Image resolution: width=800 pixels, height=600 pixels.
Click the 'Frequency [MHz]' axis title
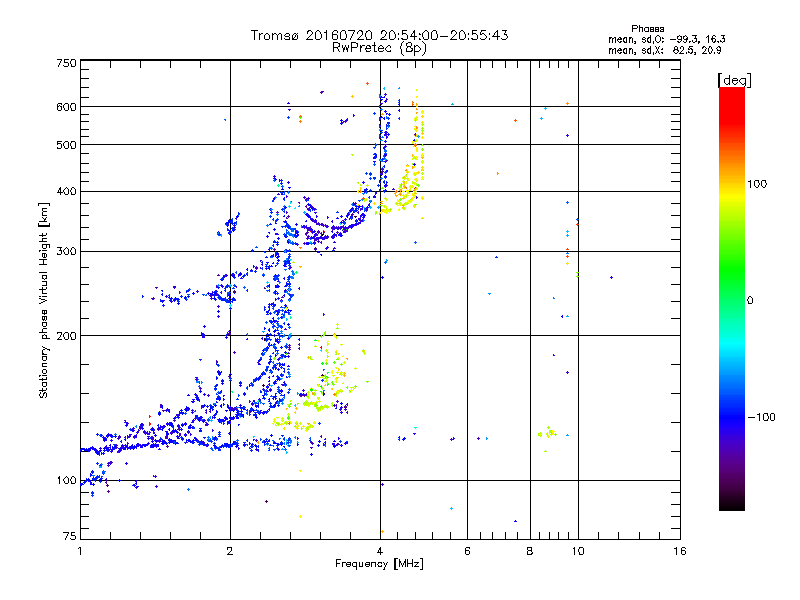click(379, 564)
